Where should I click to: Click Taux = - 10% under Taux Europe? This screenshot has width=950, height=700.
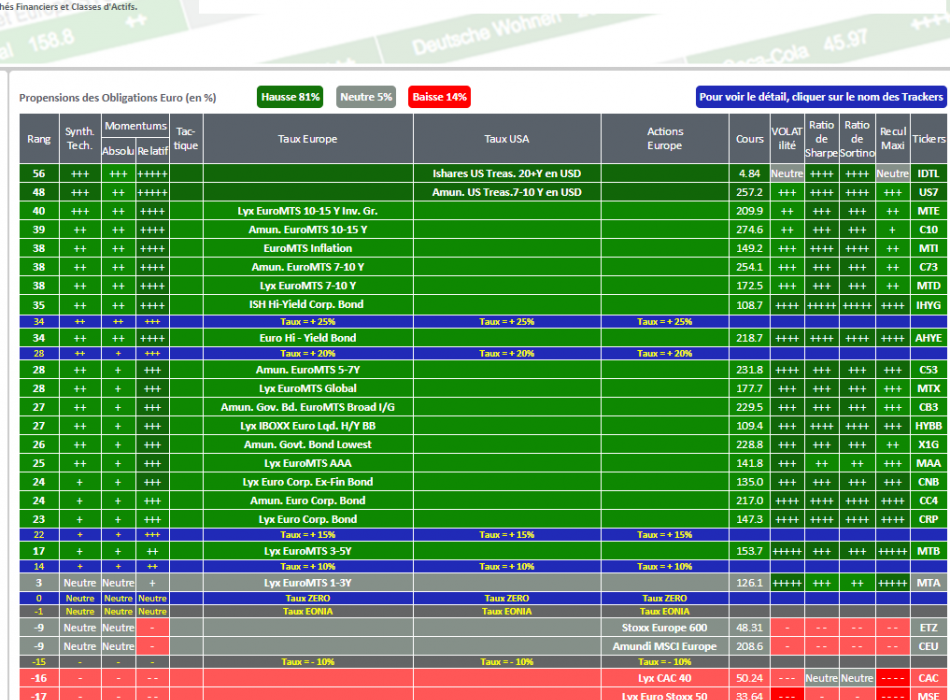307,662
